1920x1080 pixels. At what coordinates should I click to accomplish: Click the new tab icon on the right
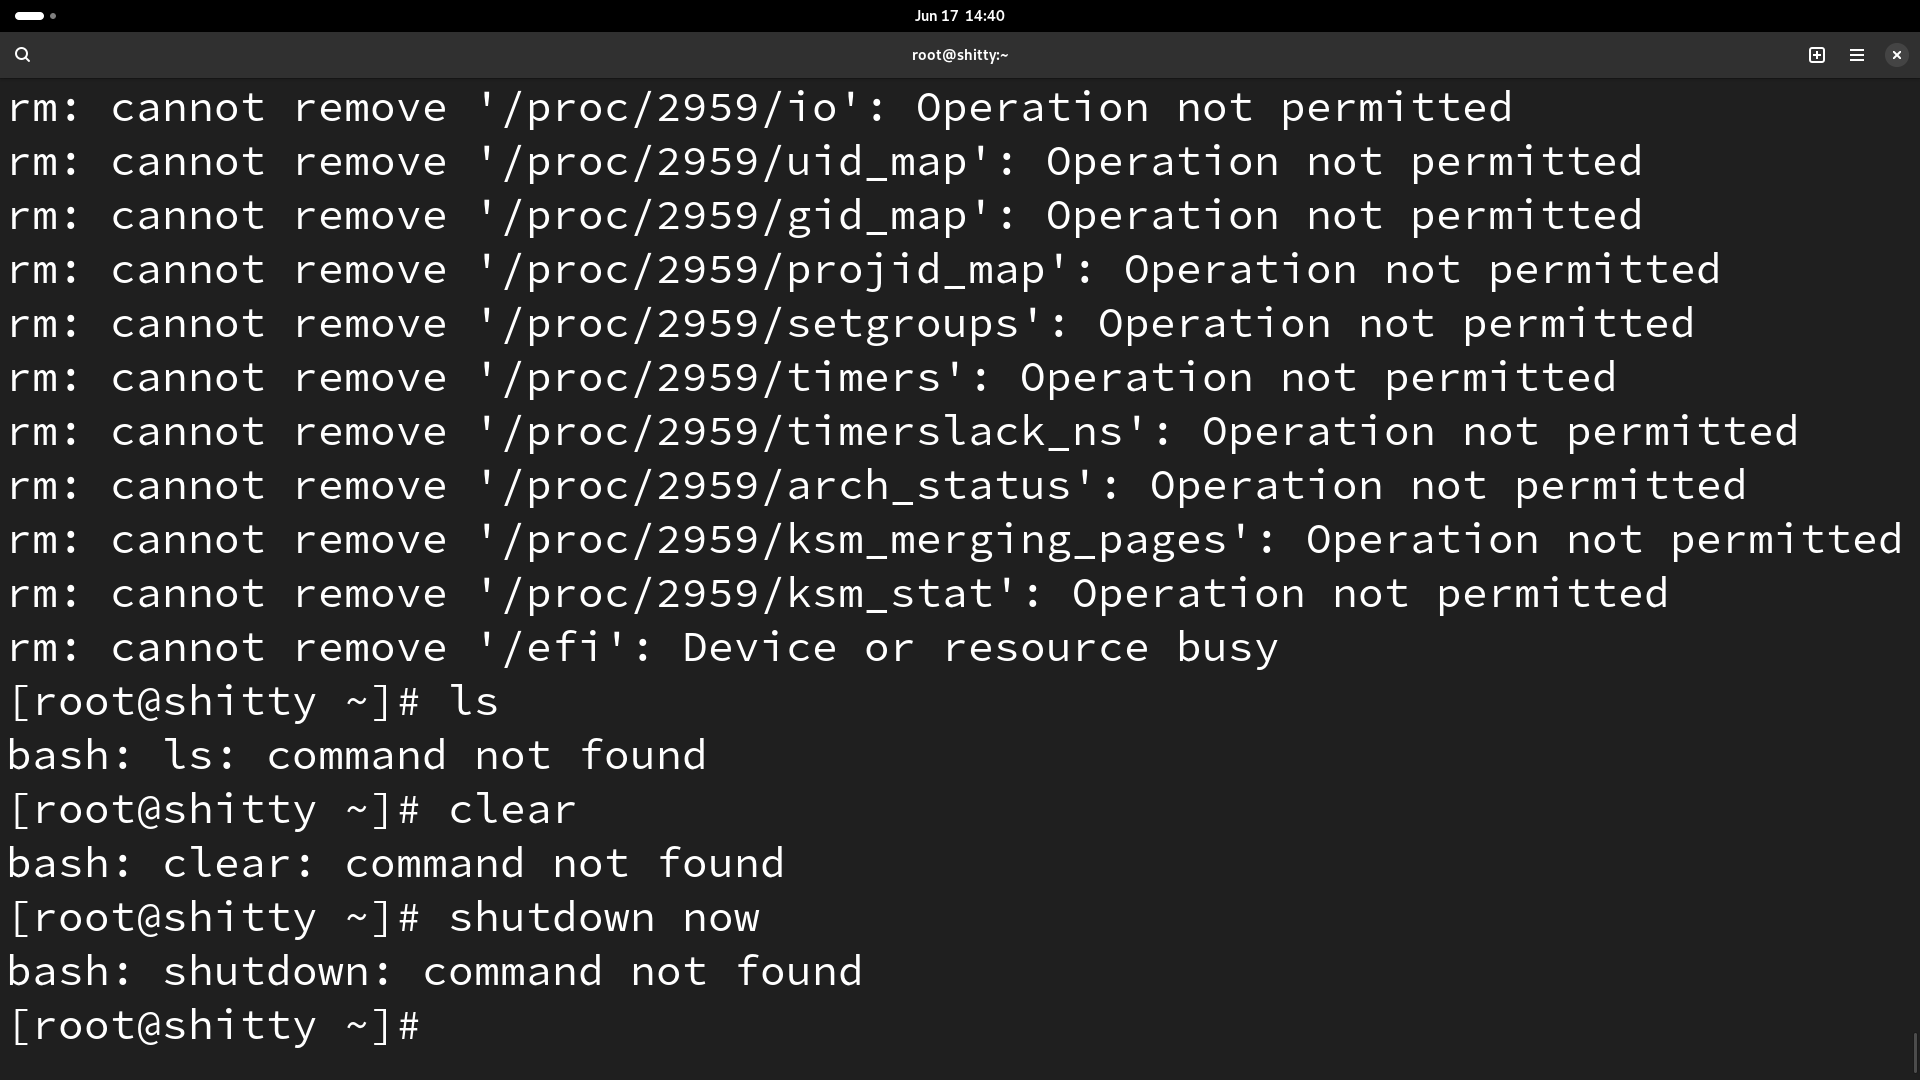(x=1817, y=54)
